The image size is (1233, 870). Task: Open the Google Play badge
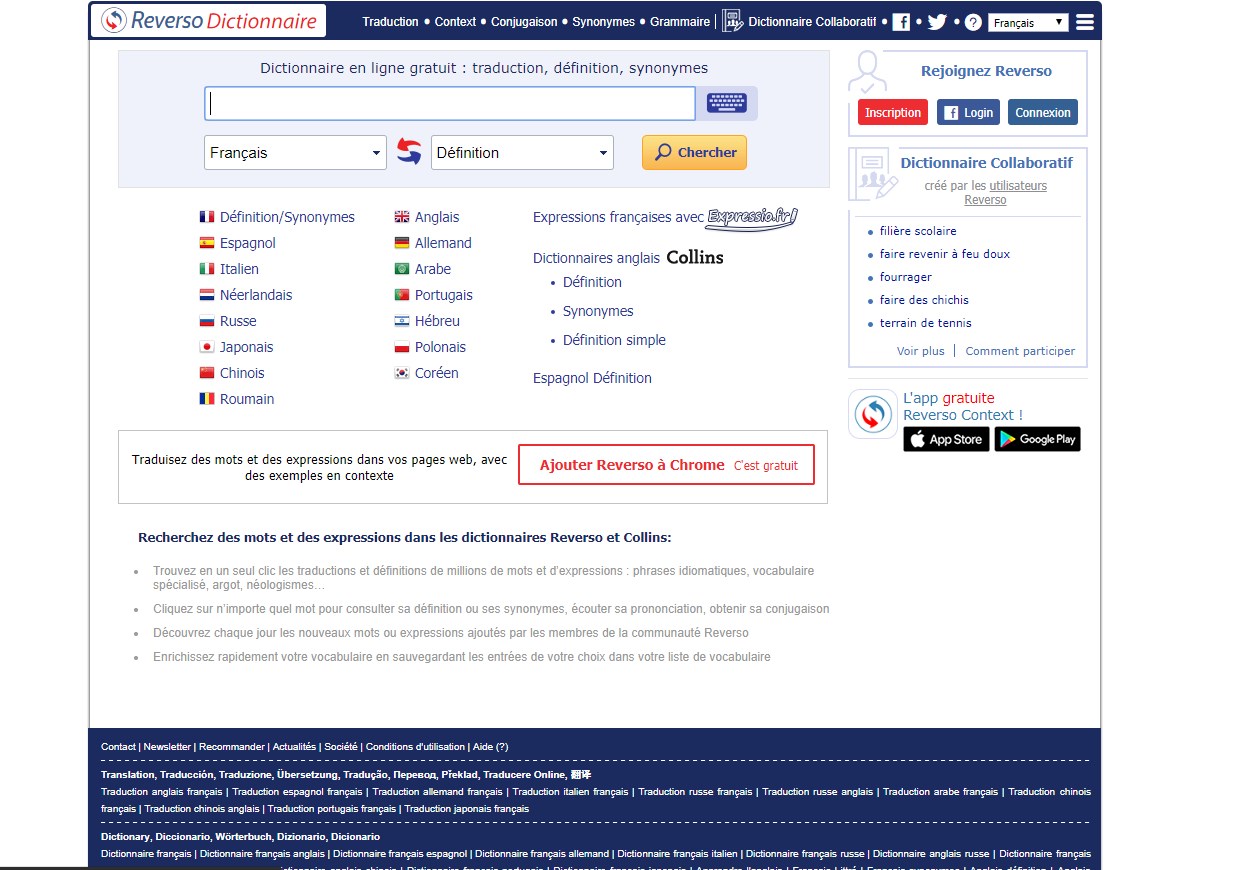click(1037, 438)
